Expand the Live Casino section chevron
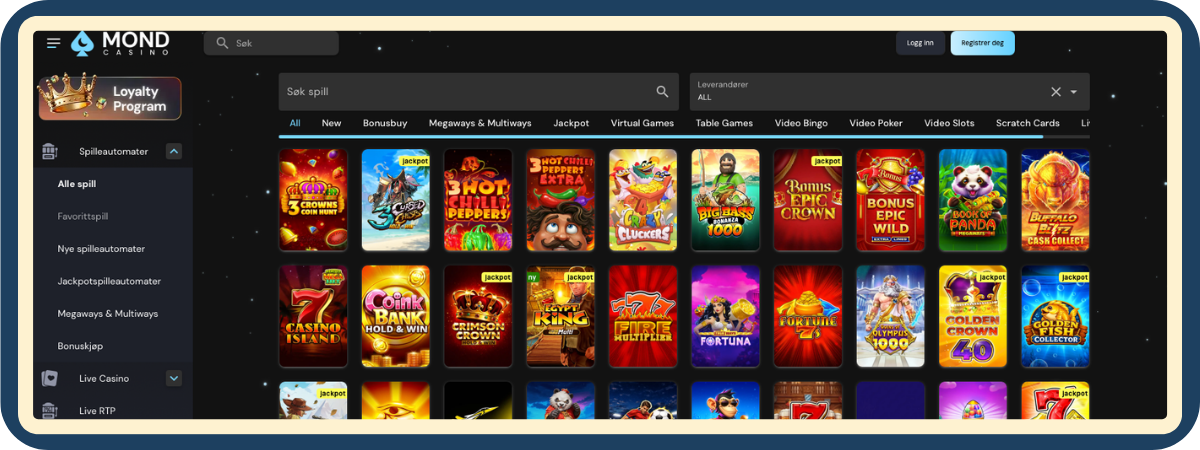1200x450 pixels. [x=174, y=378]
